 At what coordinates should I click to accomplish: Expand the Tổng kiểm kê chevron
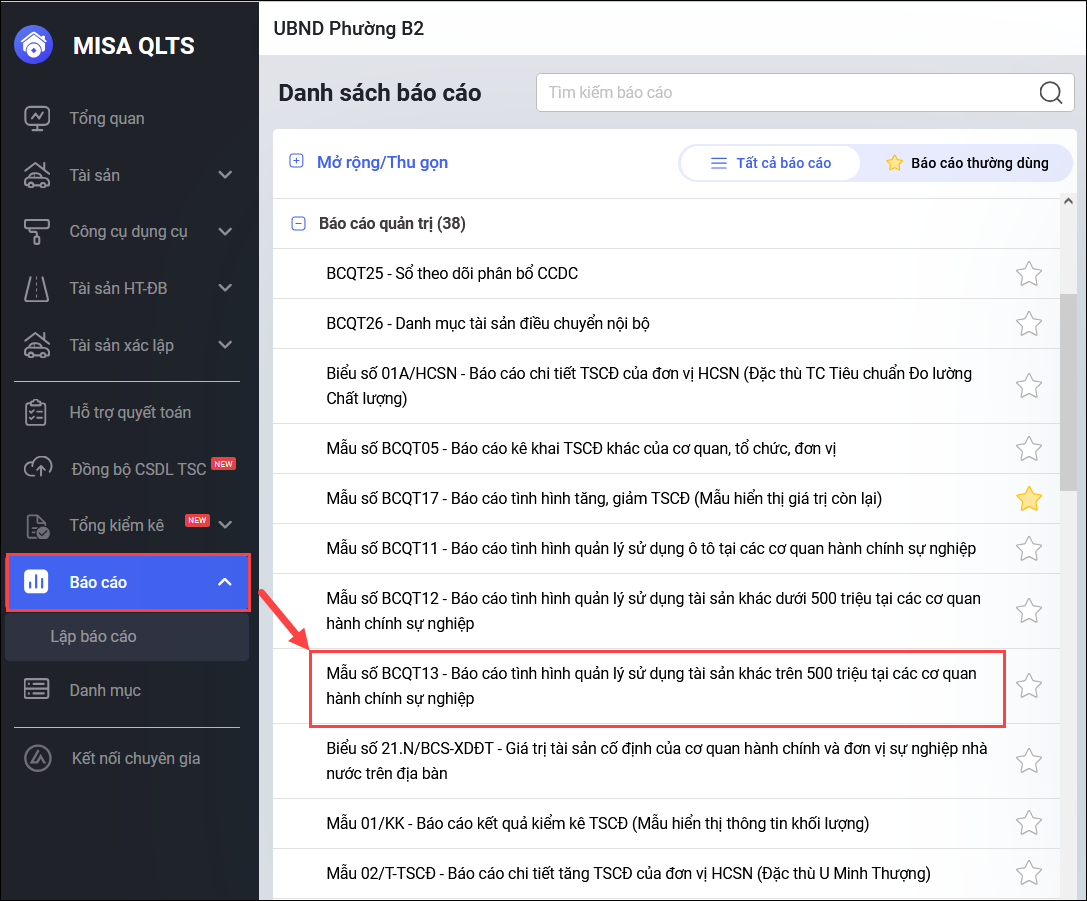coord(225,525)
